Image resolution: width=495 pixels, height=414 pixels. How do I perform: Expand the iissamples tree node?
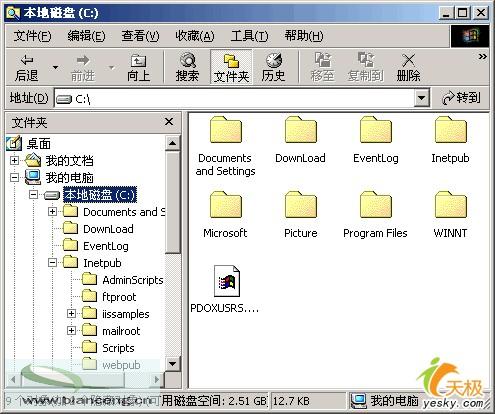pyautogui.click(x=71, y=314)
